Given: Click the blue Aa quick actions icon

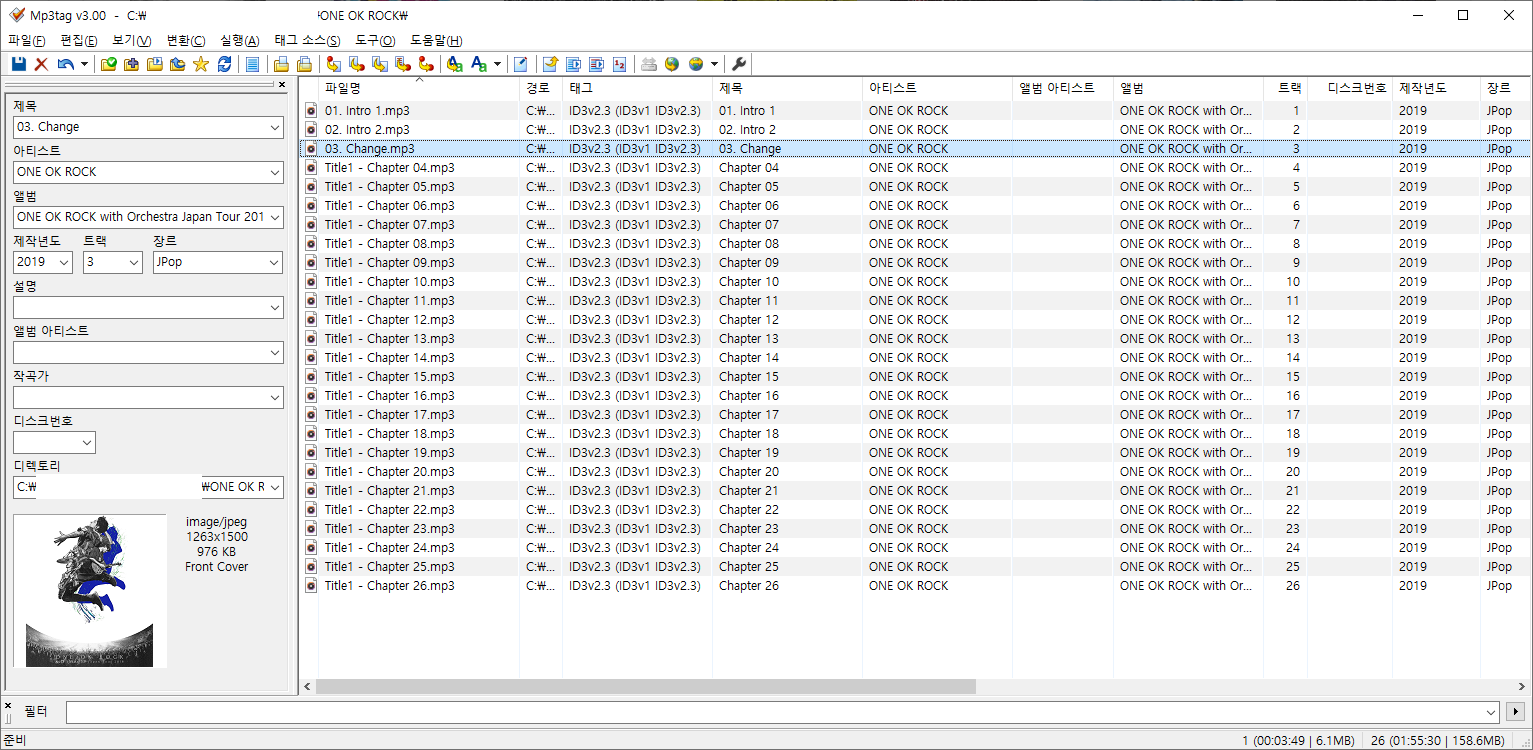Looking at the screenshot, I should click(478, 64).
